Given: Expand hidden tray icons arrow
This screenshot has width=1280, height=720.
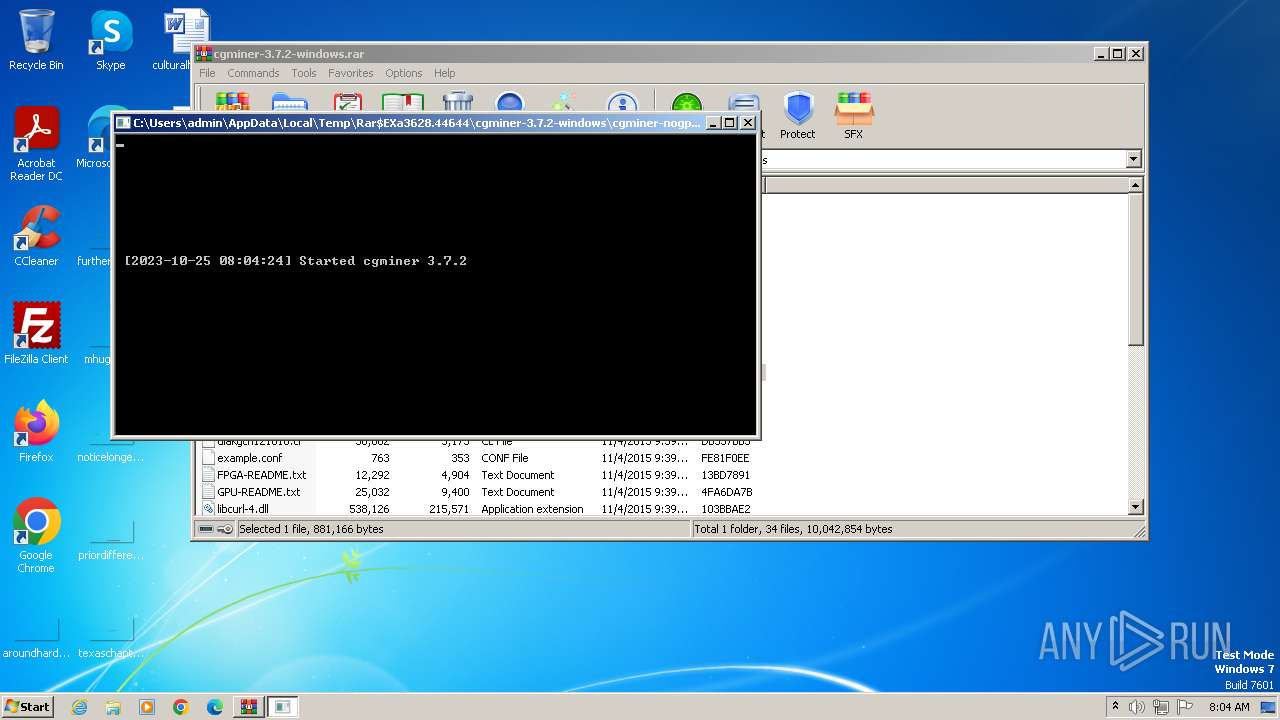Looking at the screenshot, I should (1115, 706).
